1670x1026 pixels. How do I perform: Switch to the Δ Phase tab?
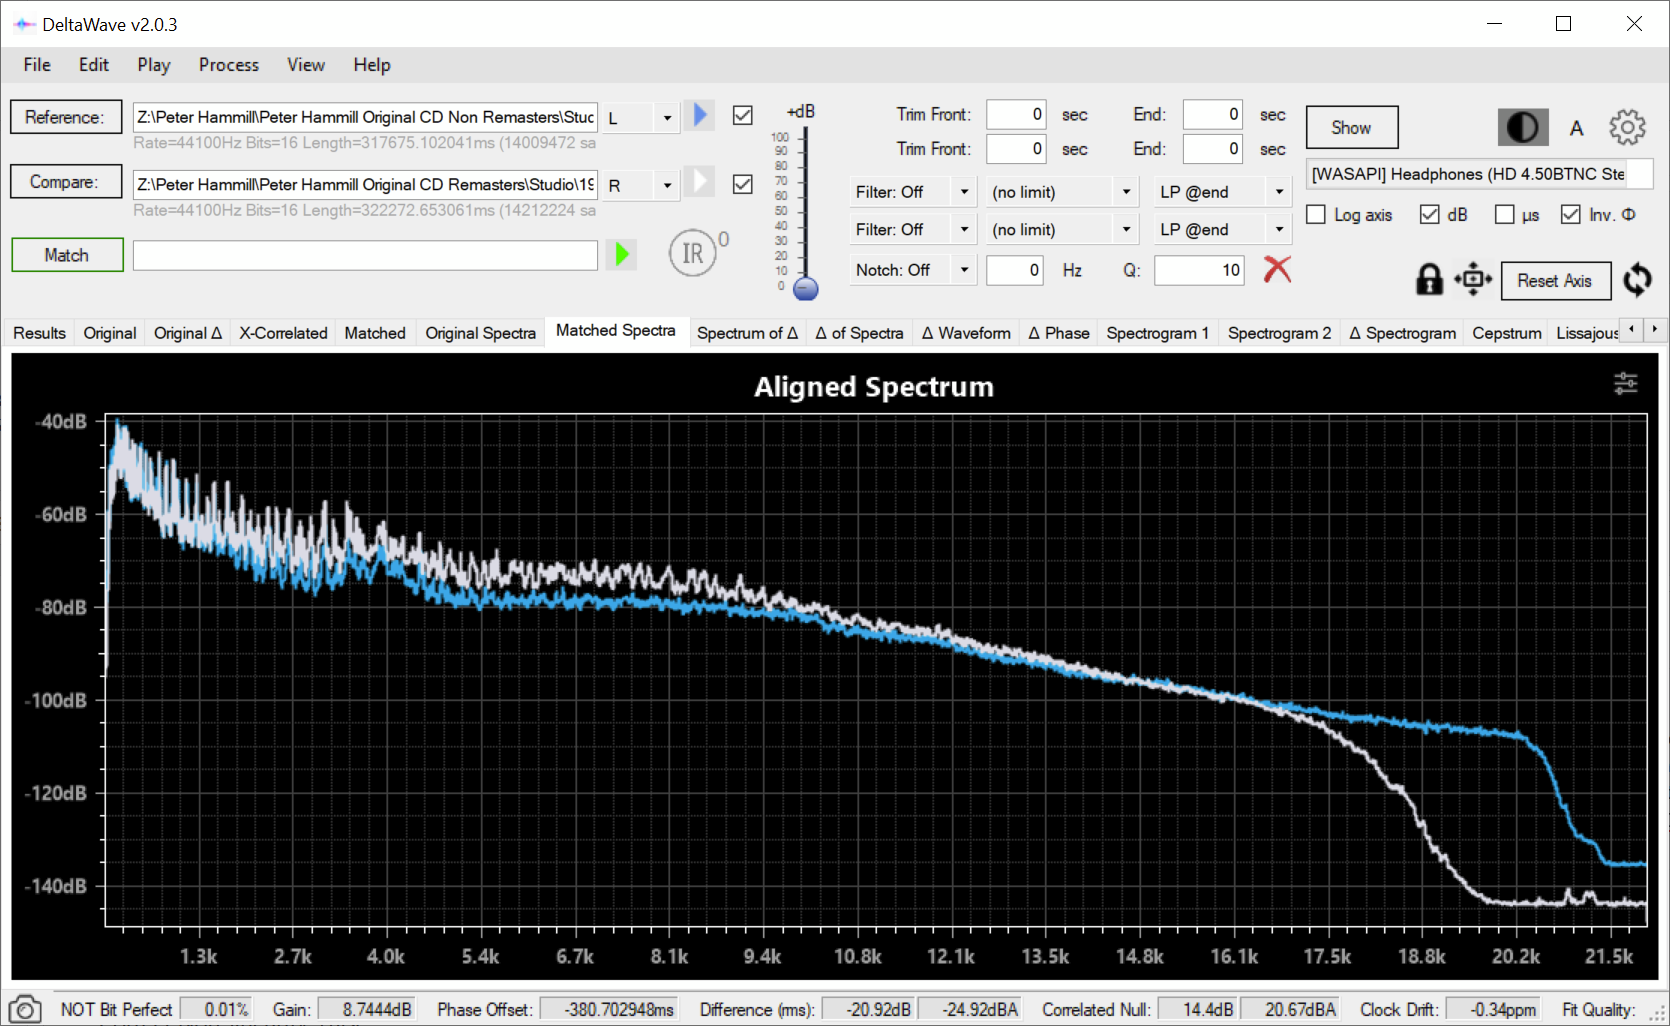pos(1059,333)
